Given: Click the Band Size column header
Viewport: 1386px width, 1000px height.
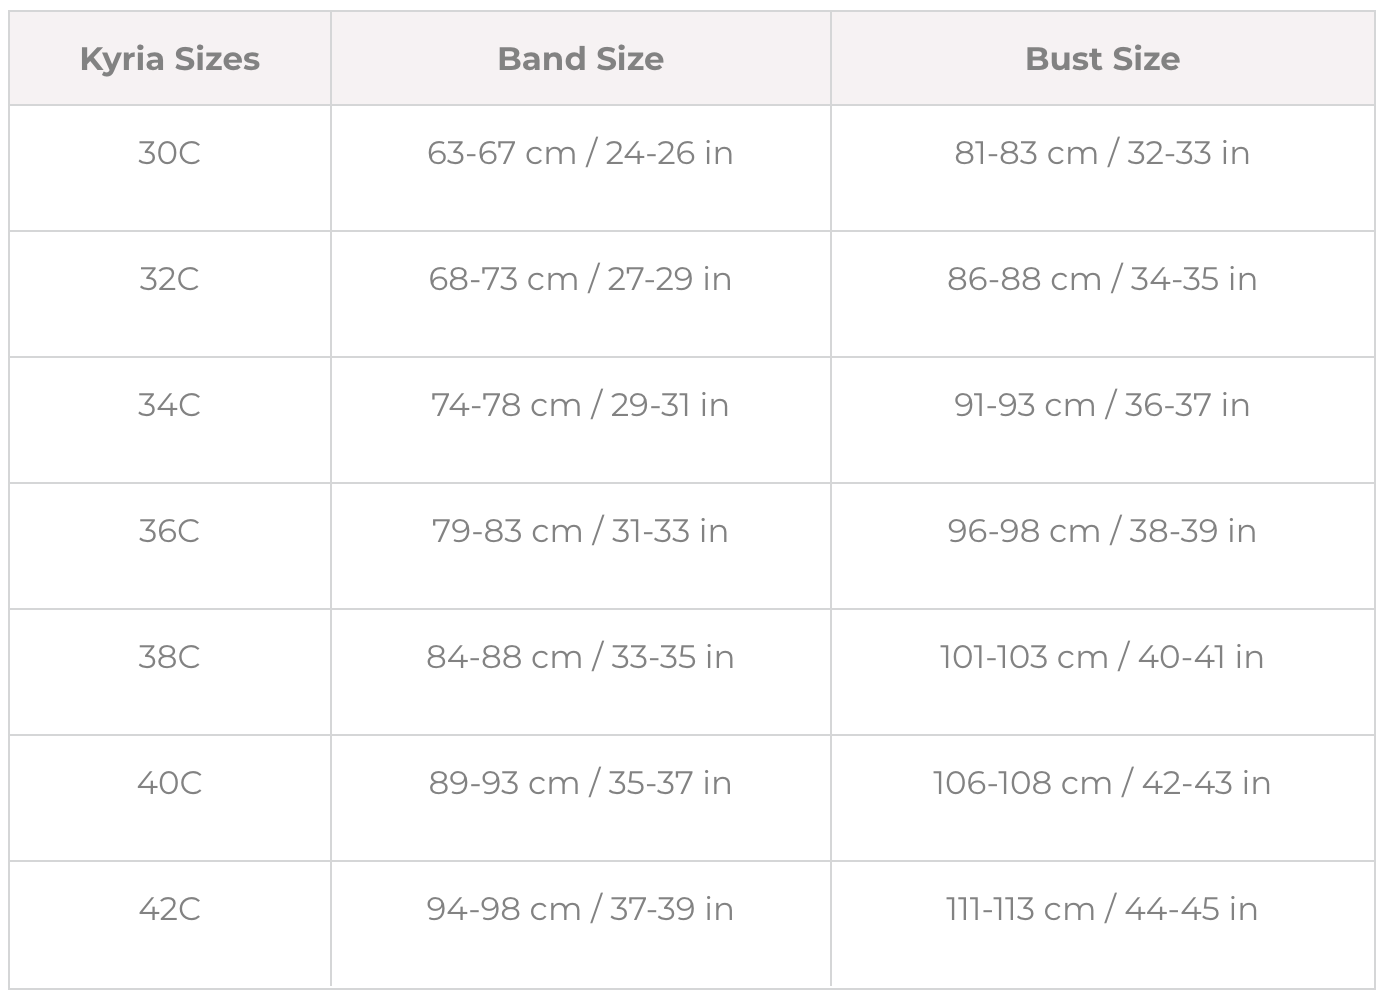Looking at the screenshot, I should (x=581, y=59).
